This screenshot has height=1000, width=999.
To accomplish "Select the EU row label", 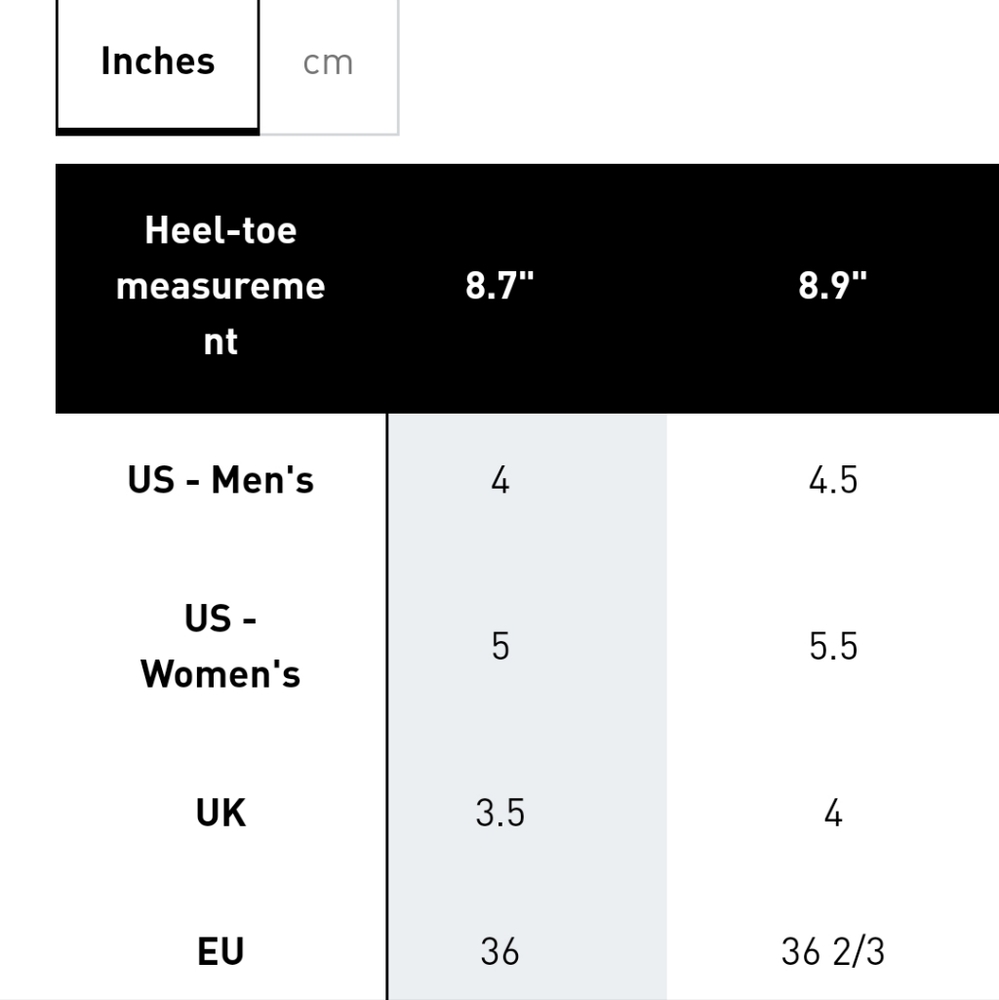I will point(221,952).
